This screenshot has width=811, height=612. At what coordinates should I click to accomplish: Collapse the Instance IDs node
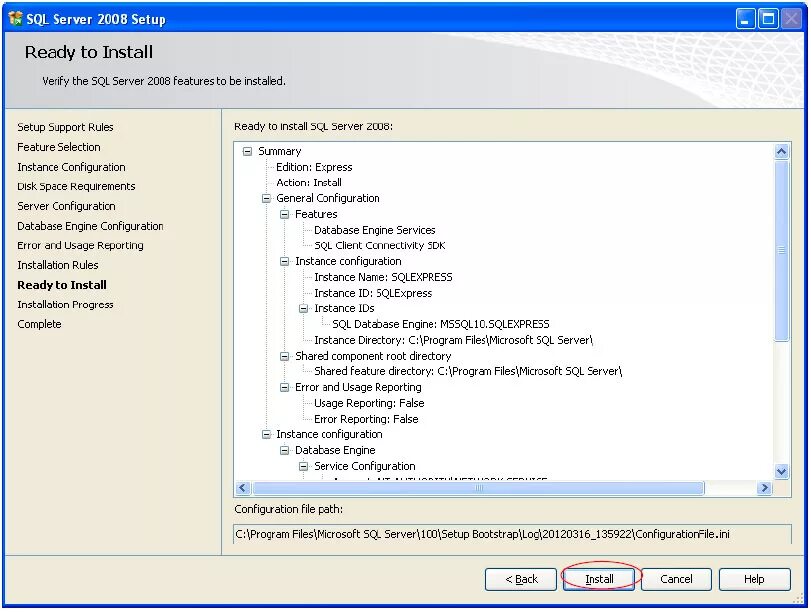pyautogui.click(x=304, y=308)
